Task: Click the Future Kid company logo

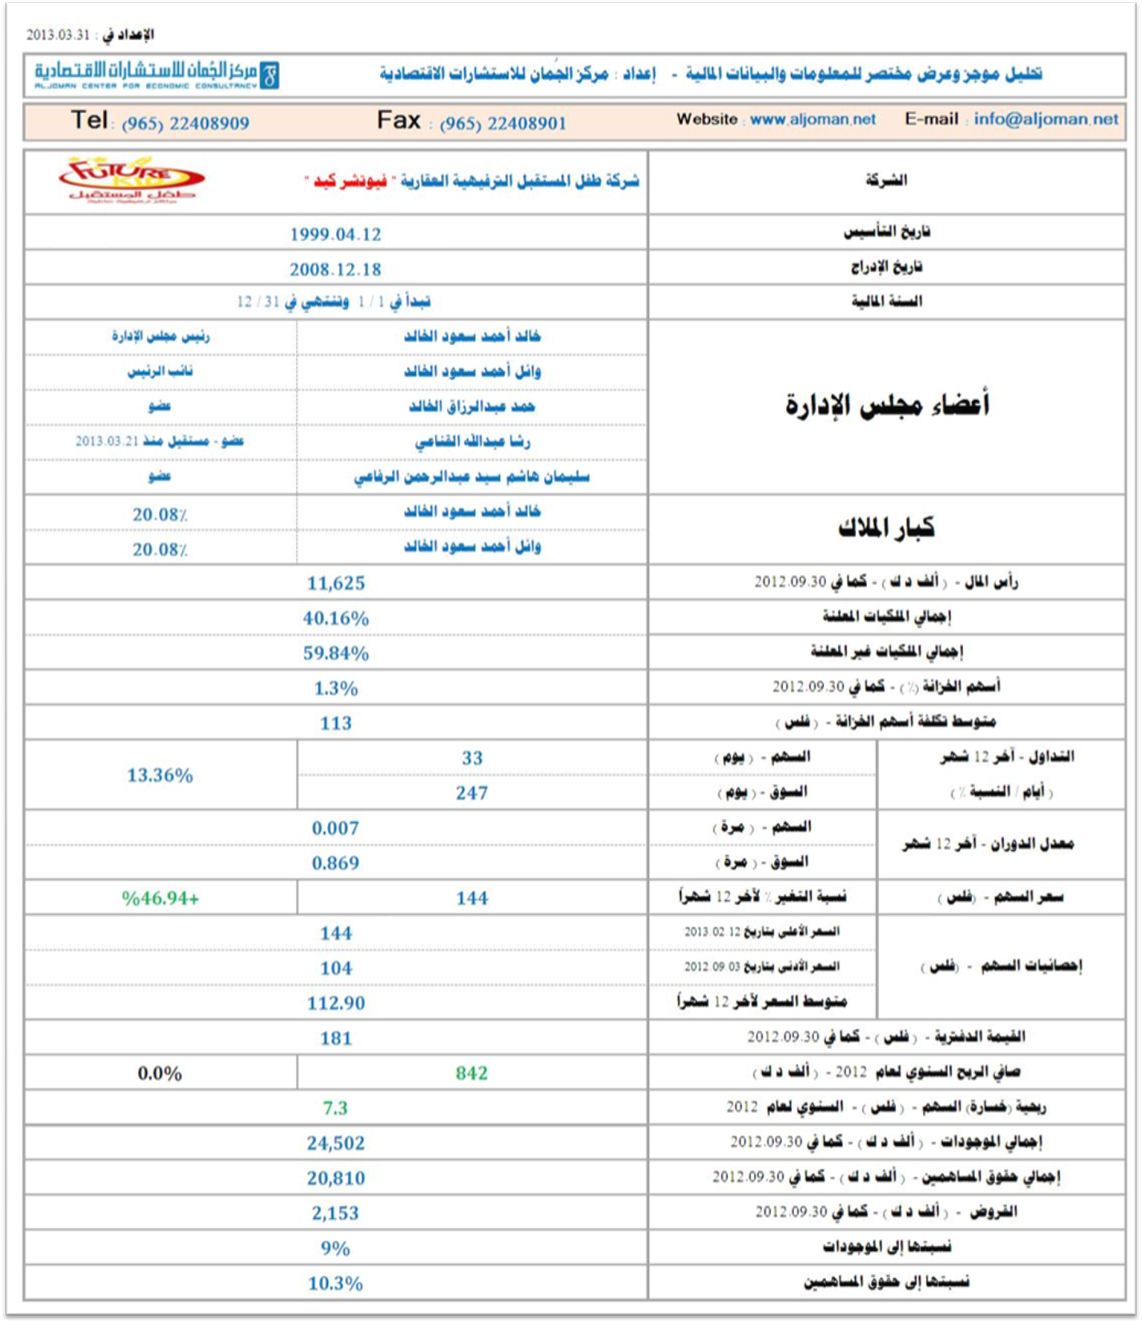Action: (x=131, y=180)
